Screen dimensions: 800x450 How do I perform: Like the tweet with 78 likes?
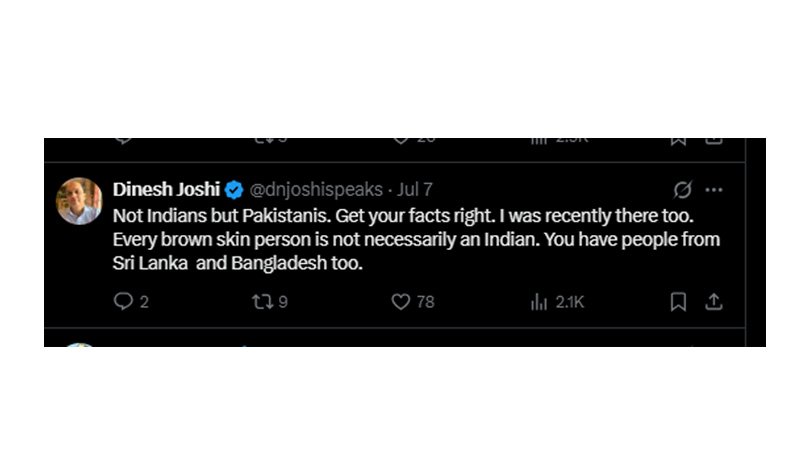click(x=400, y=301)
